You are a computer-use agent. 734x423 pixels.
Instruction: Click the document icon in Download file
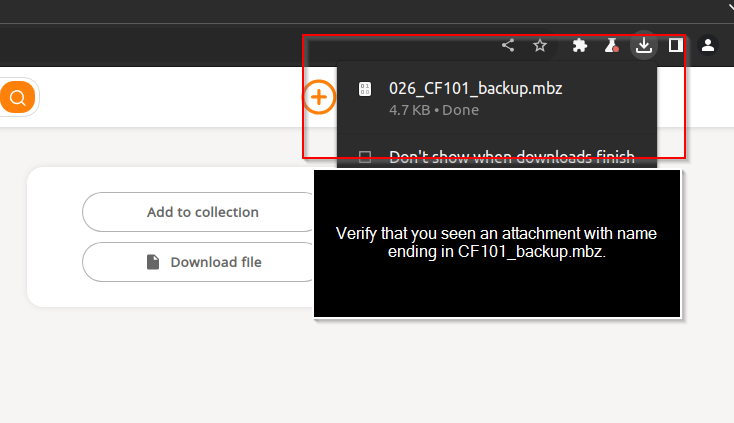(153, 262)
